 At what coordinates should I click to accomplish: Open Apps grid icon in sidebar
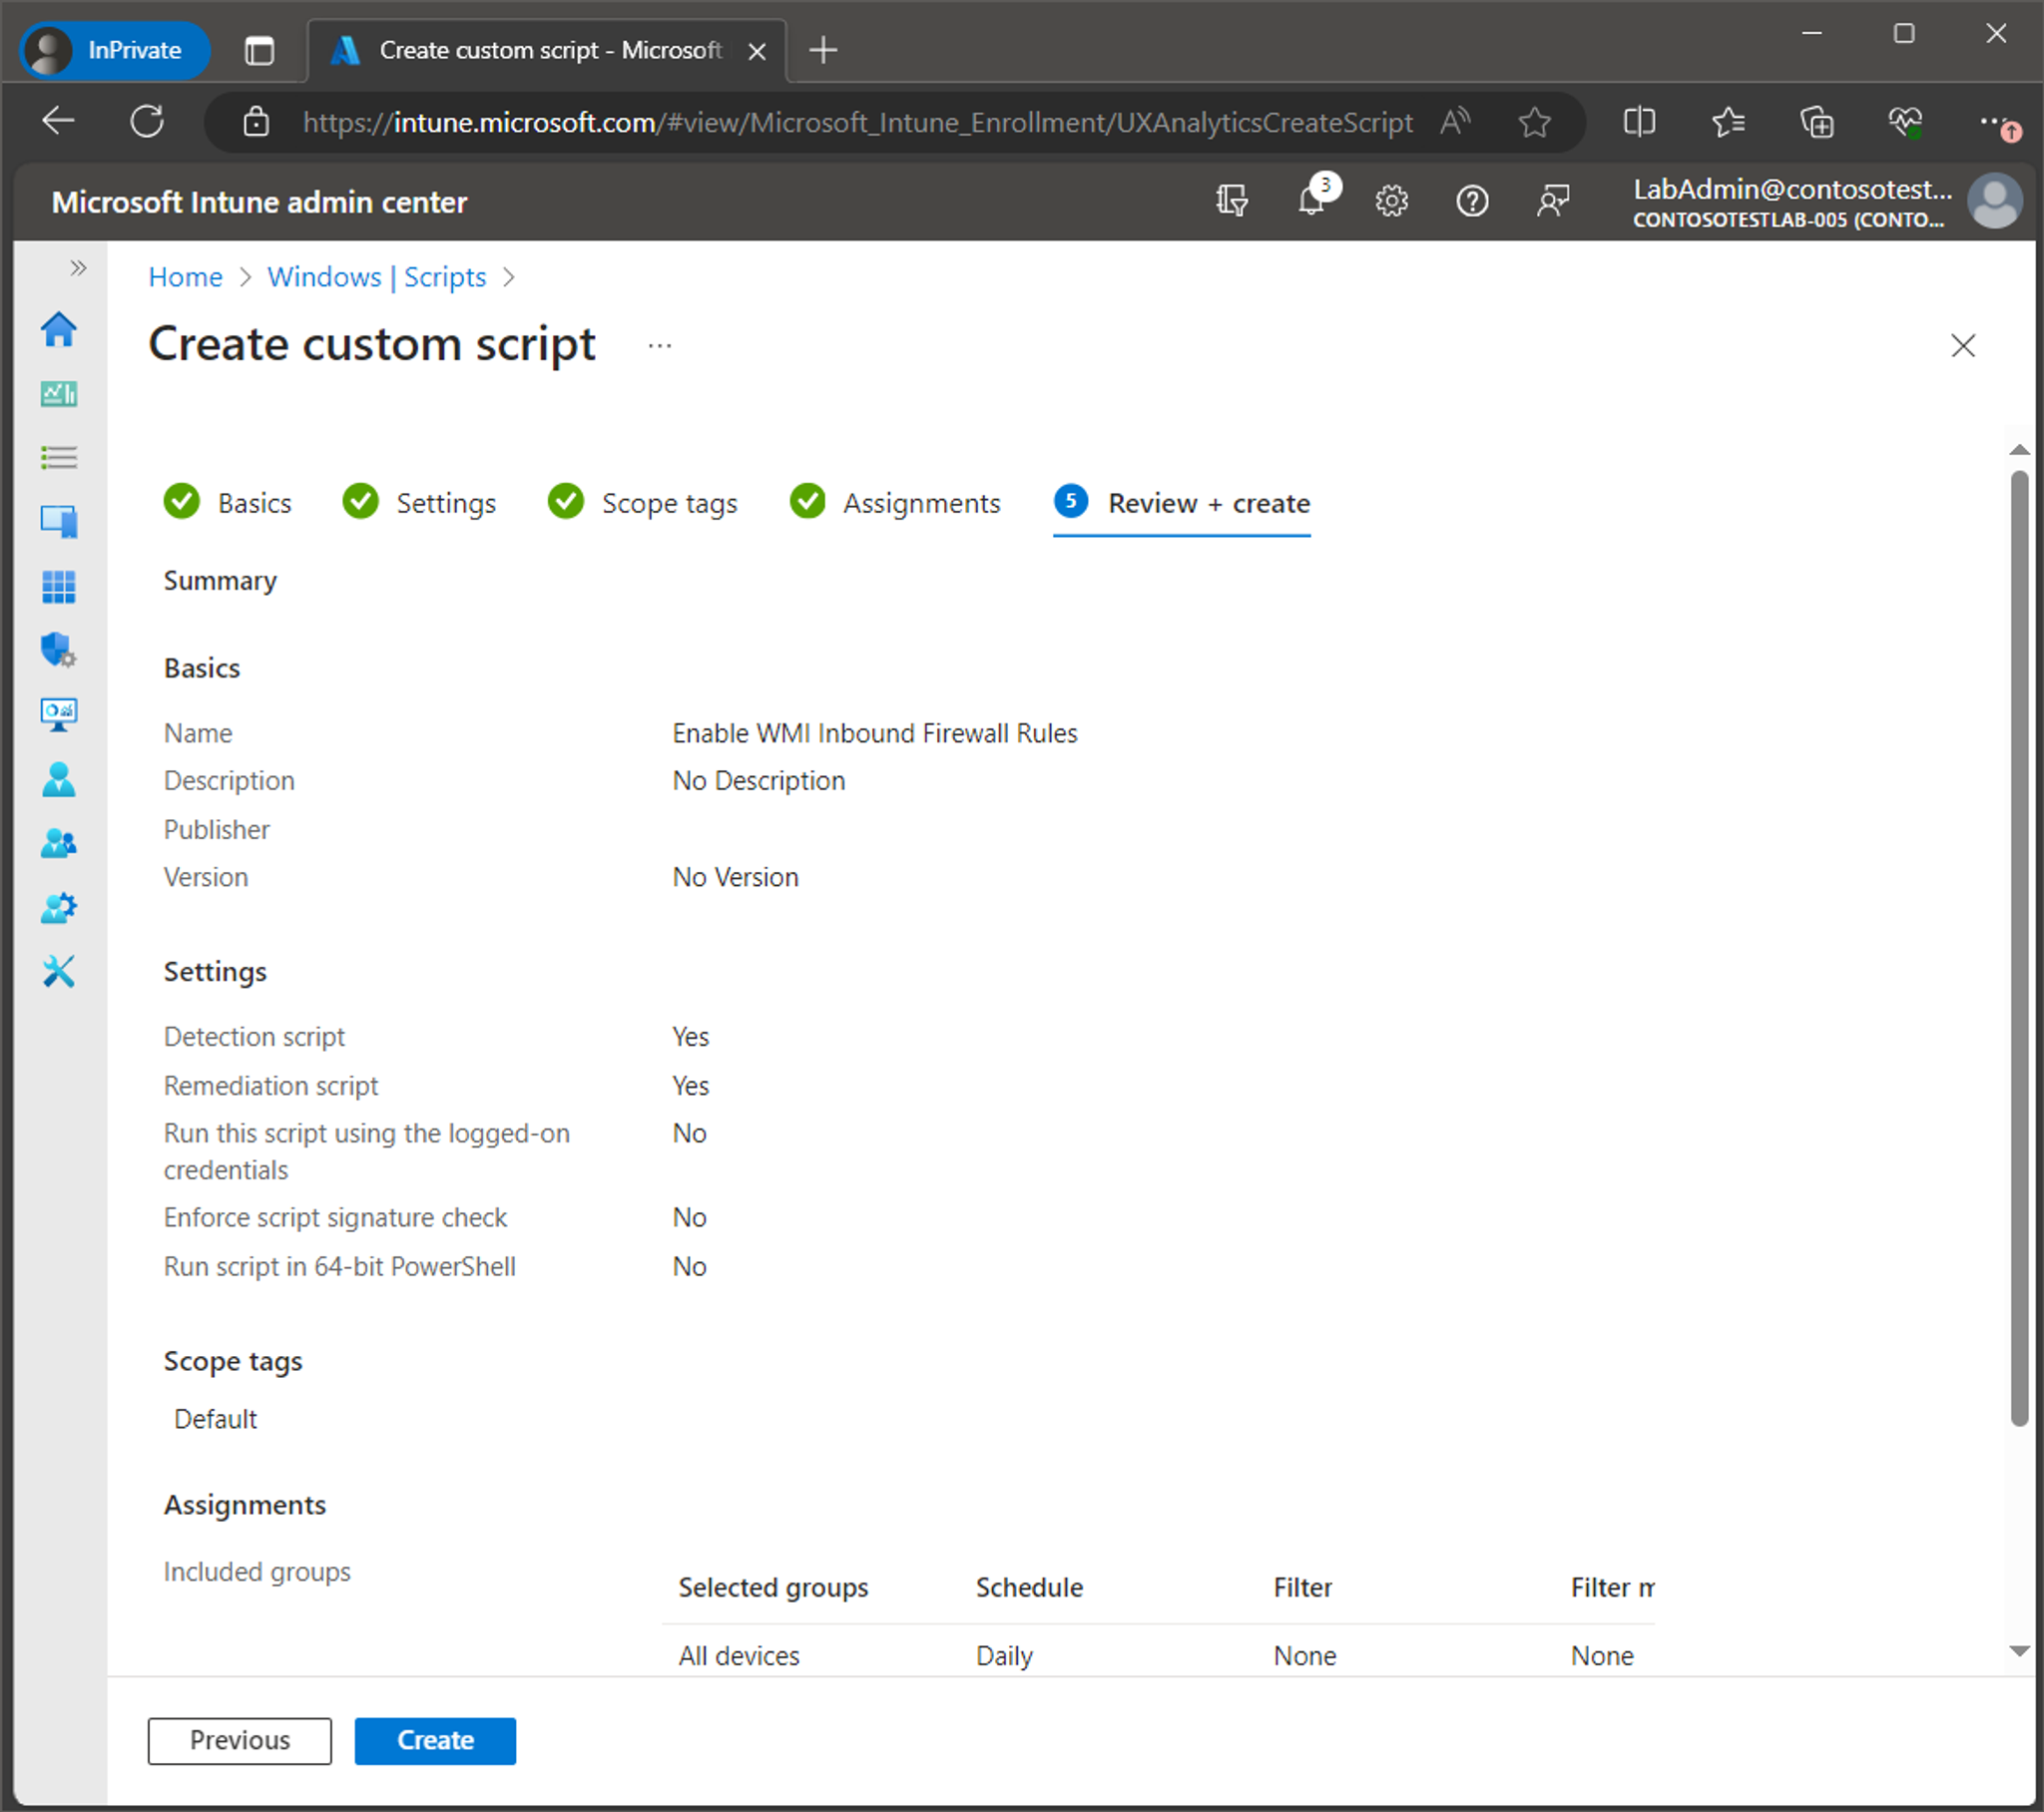59,586
